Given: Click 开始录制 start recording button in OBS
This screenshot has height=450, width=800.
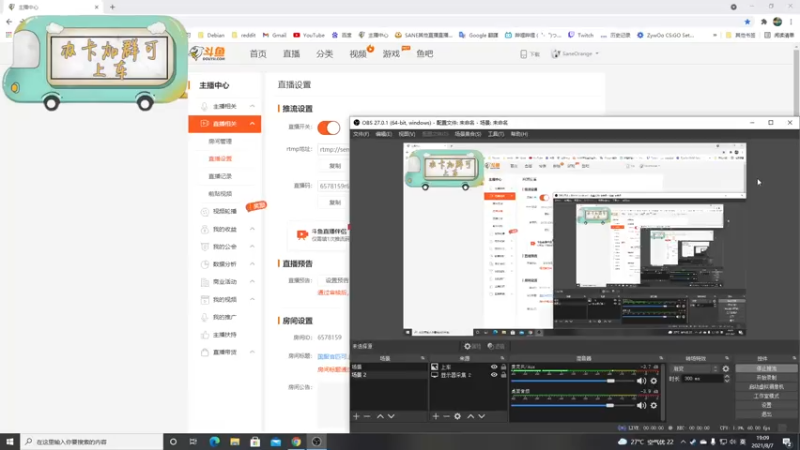Looking at the screenshot, I should pyautogui.click(x=766, y=378).
